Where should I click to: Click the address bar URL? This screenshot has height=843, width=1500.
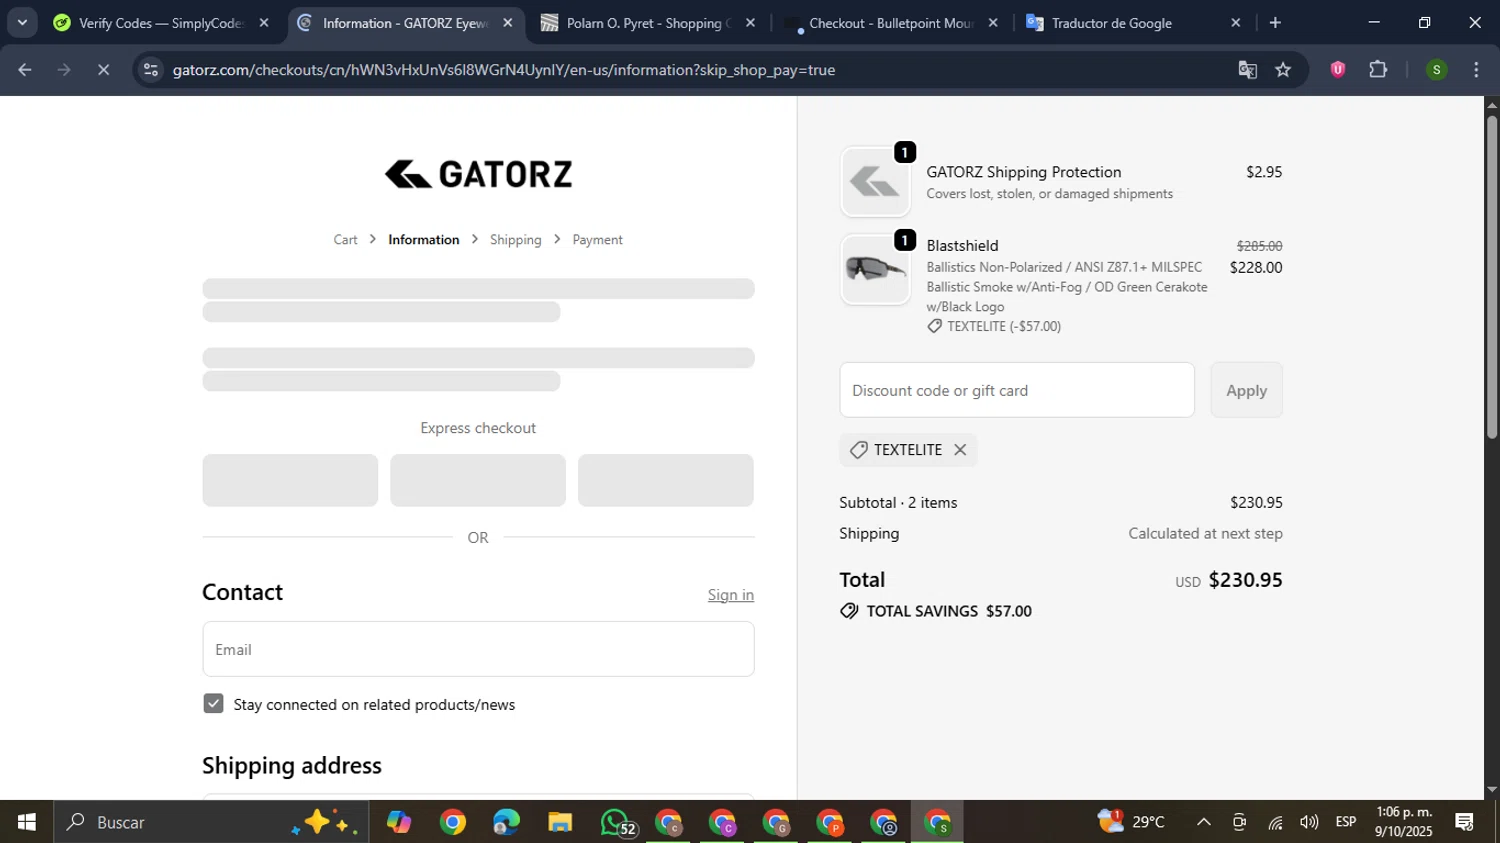click(504, 70)
